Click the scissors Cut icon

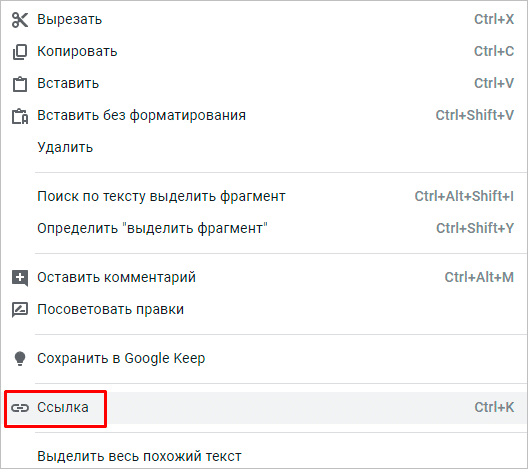click(x=20, y=20)
